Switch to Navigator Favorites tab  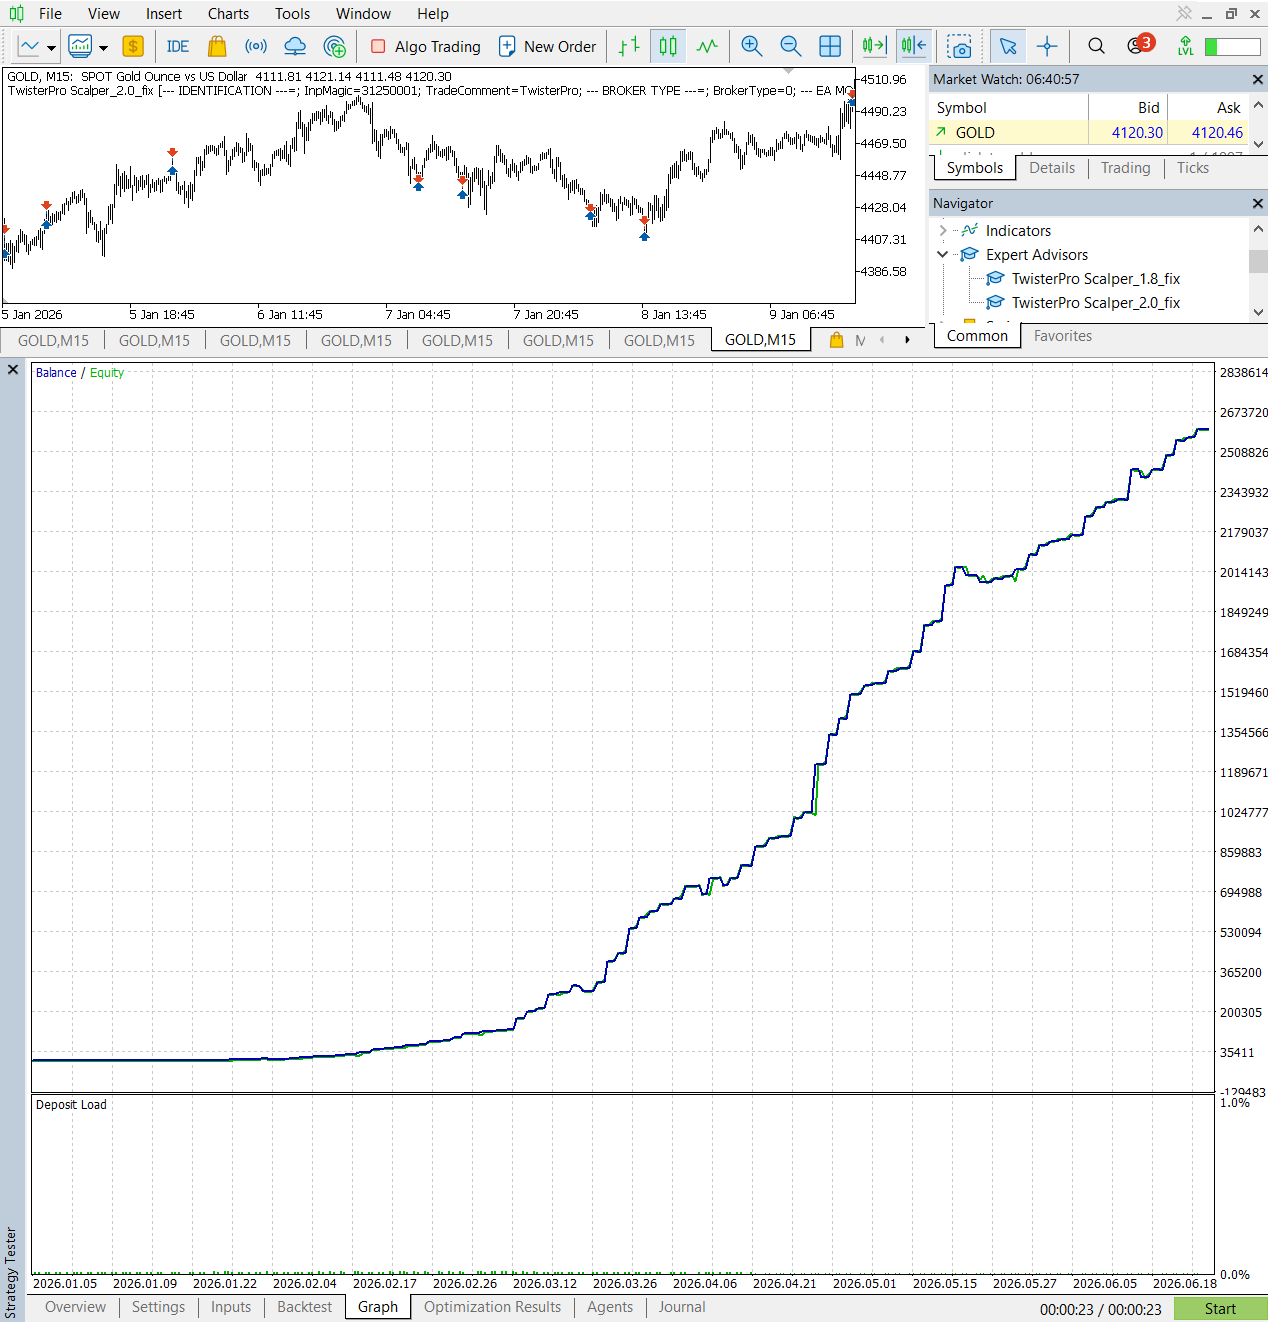[x=1063, y=336]
